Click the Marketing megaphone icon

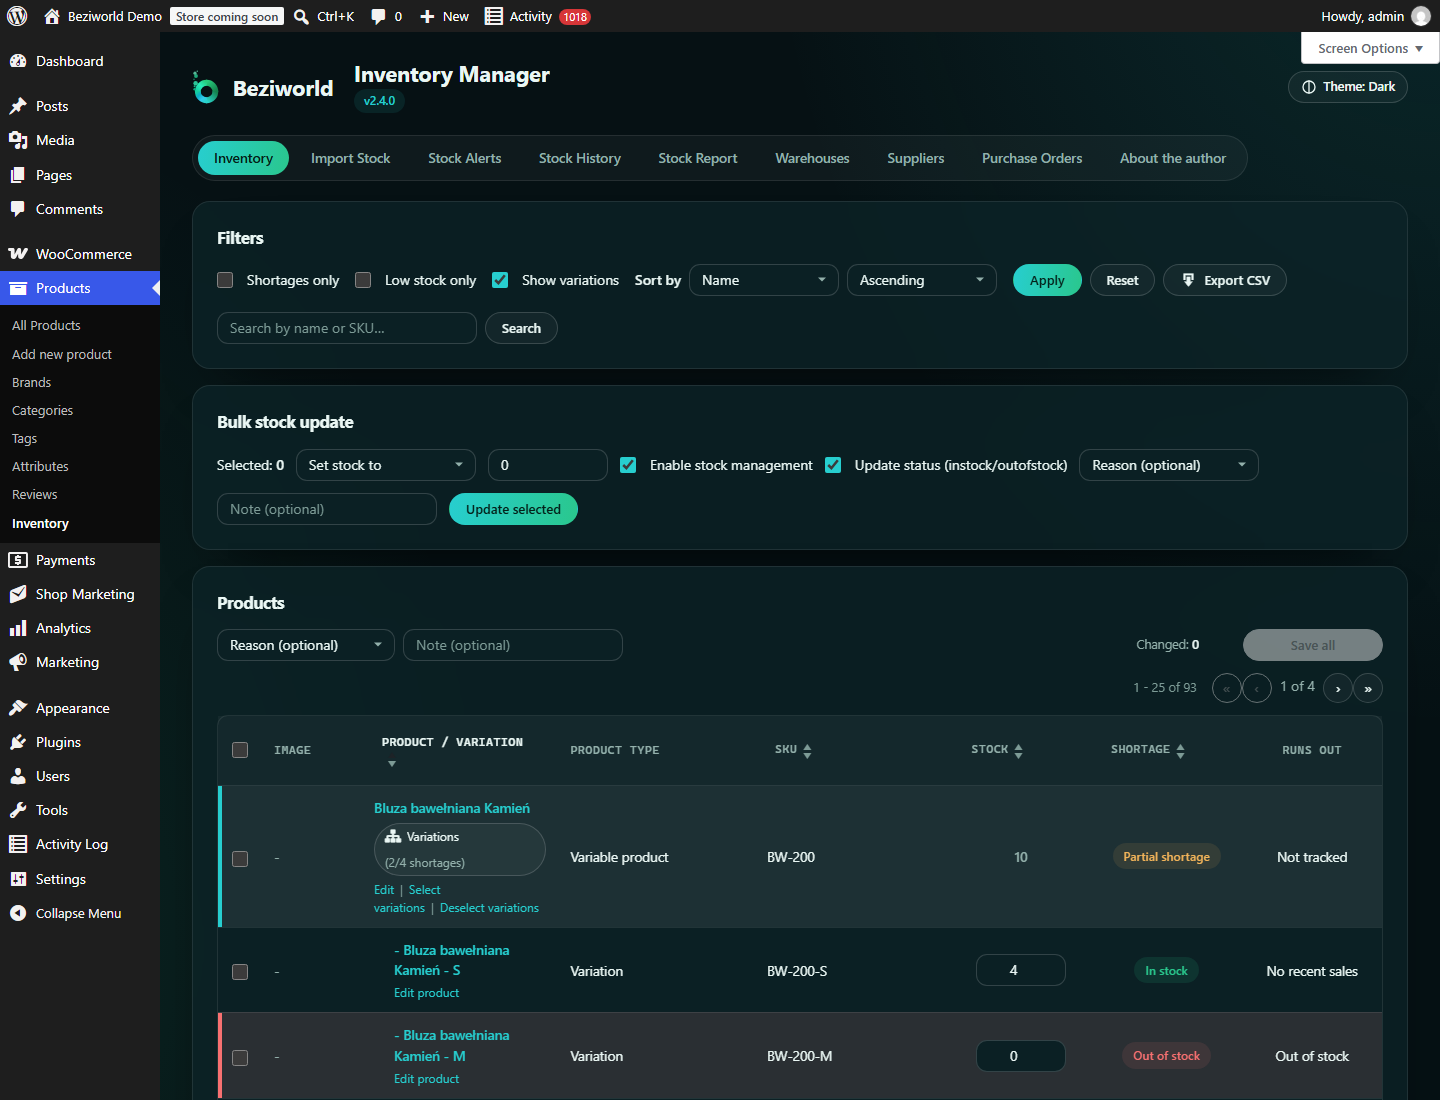point(18,662)
